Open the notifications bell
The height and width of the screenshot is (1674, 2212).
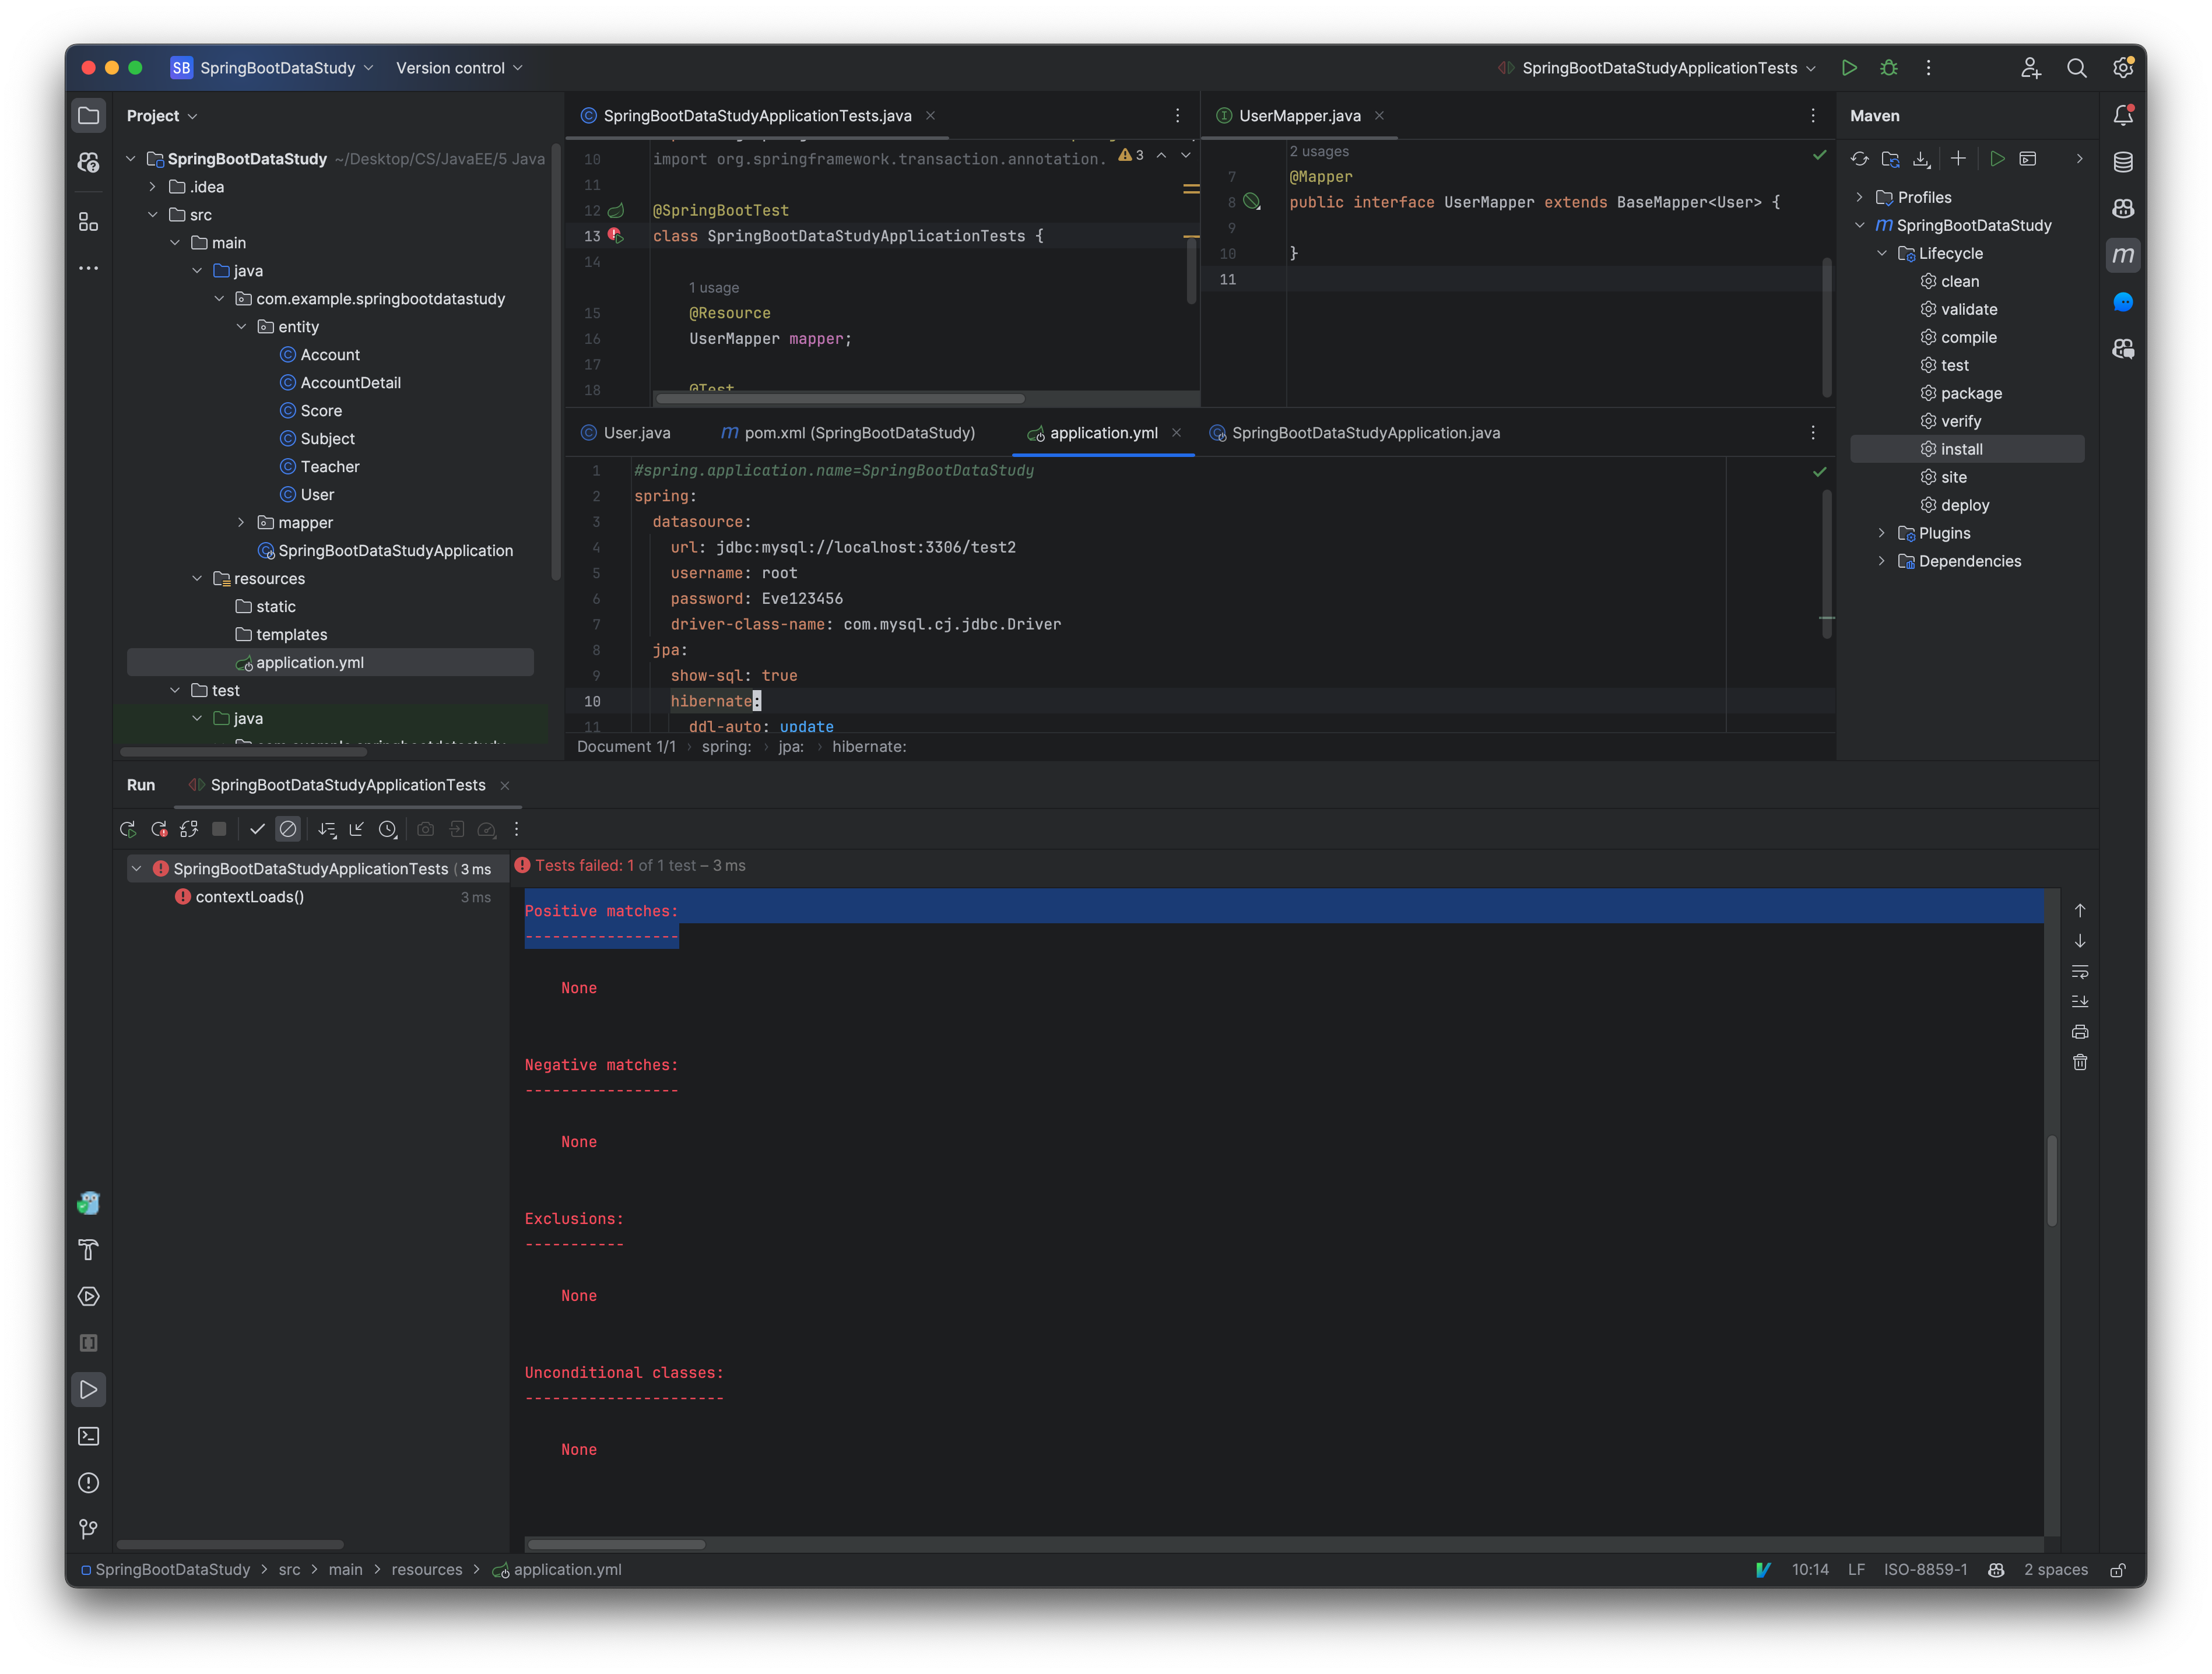pyautogui.click(x=2124, y=115)
